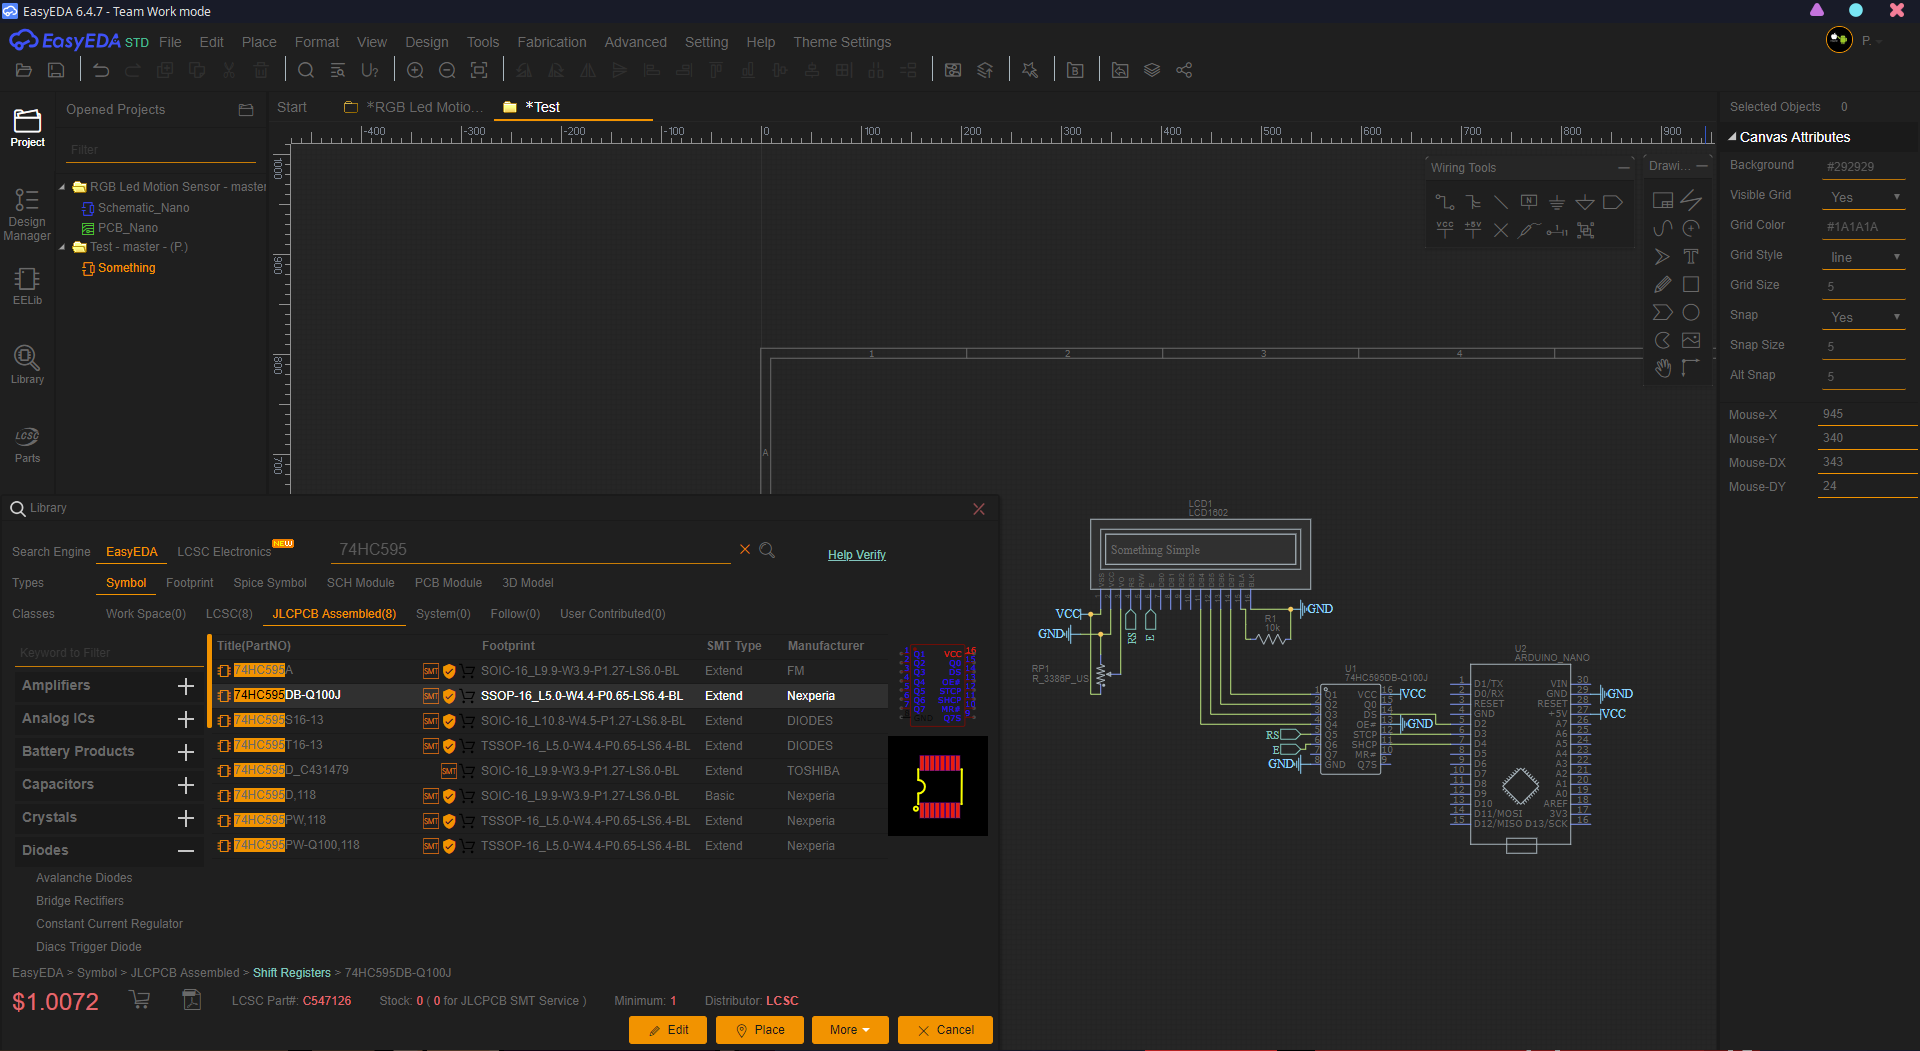Select the Spice Symbol type filter

tap(270, 583)
